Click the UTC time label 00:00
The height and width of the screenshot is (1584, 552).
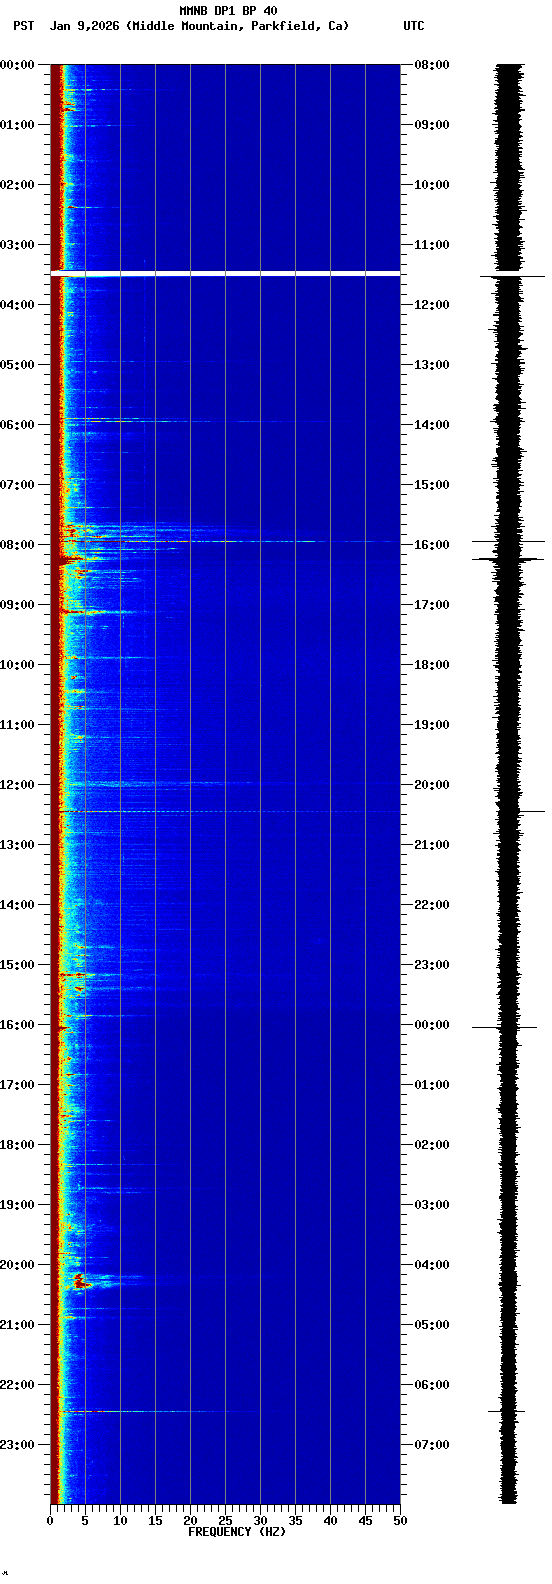click(432, 1025)
